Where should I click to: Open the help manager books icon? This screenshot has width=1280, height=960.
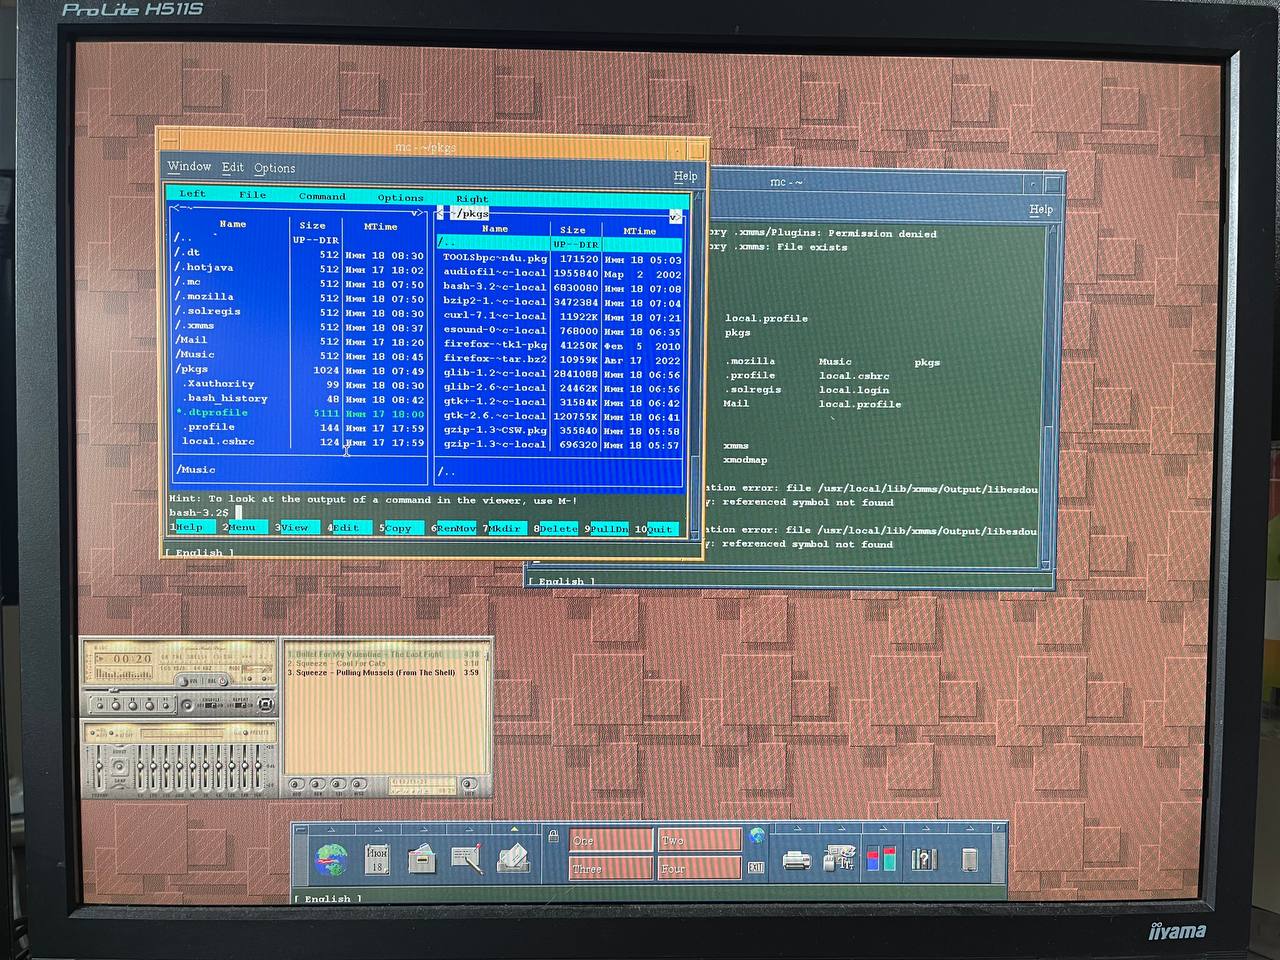pos(924,859)
